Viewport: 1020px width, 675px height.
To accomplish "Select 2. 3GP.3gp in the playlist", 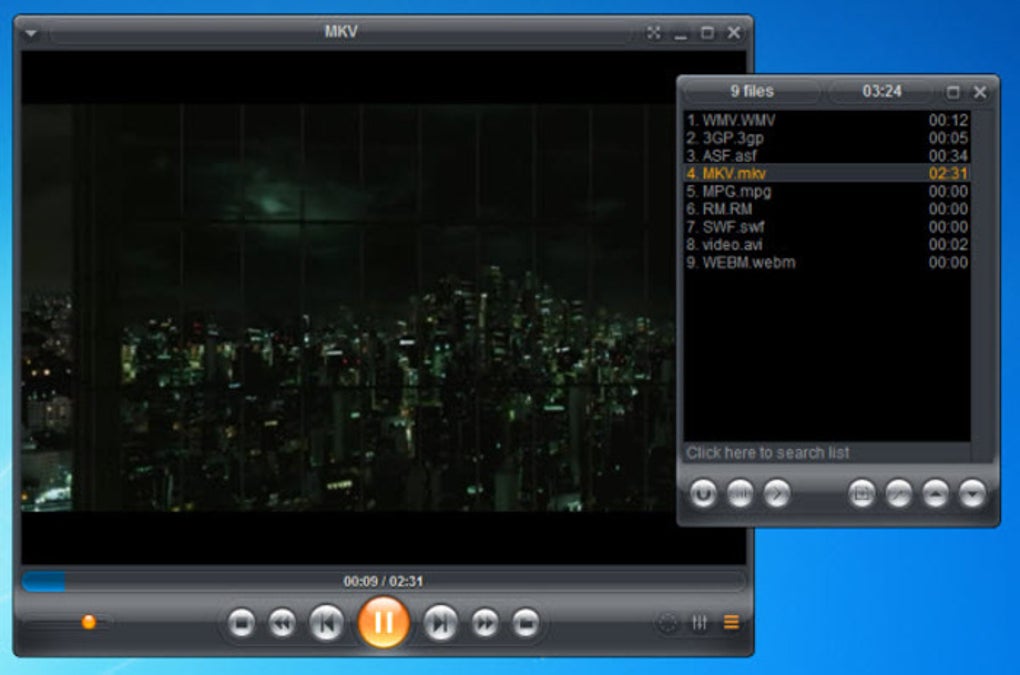I will point(827,138).
